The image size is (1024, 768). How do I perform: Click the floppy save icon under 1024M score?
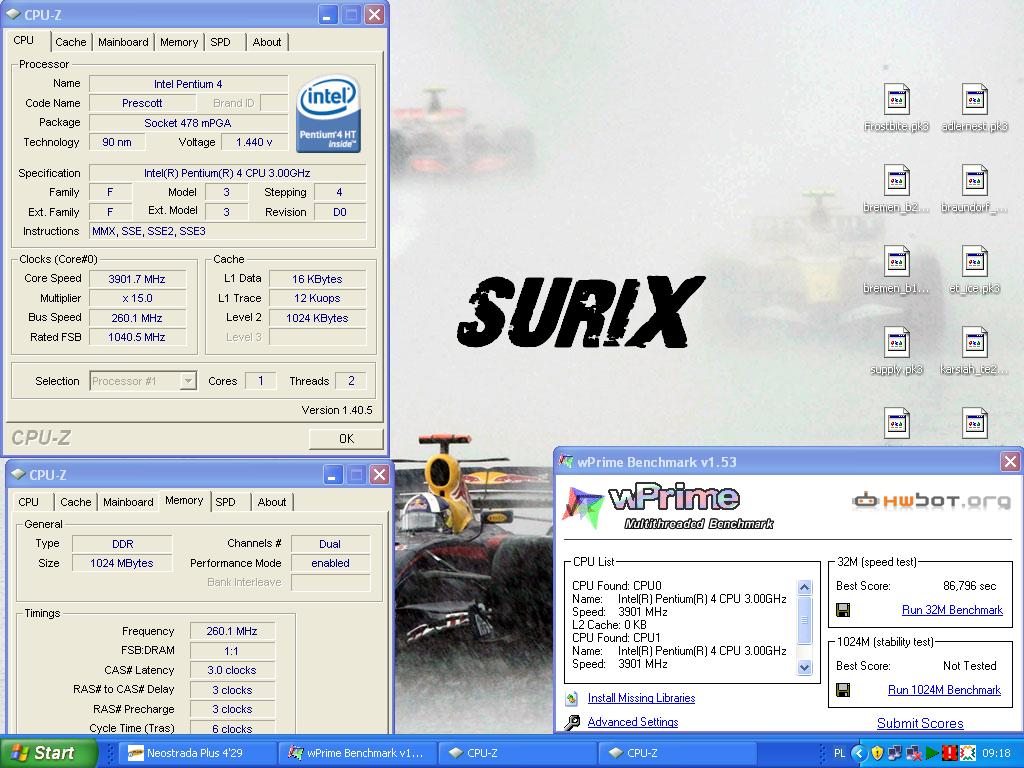tap(843, 690)
